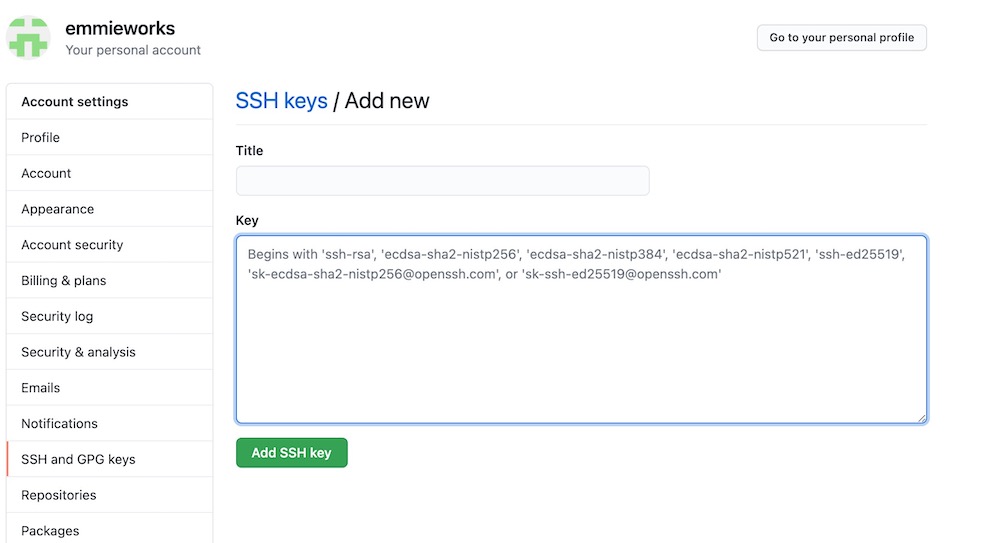Screen dimensions: 1000x543
Task: Click the emmieworks username heading
Action: click(120, 28)
